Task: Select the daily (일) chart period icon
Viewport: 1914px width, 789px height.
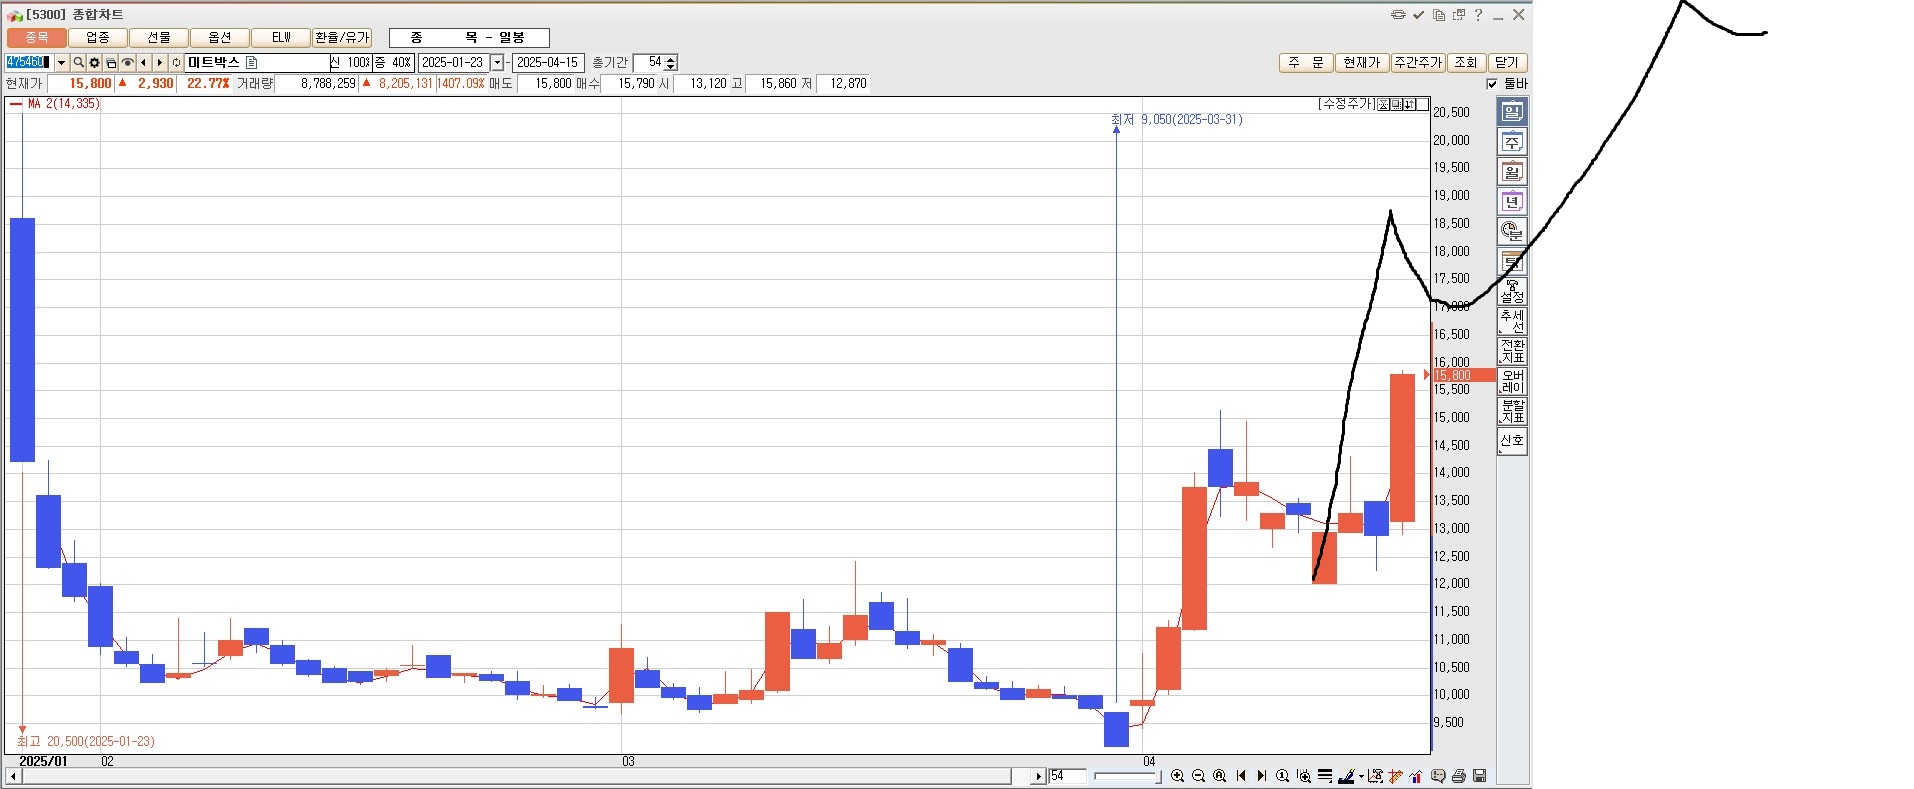Action: [1511, 112]
